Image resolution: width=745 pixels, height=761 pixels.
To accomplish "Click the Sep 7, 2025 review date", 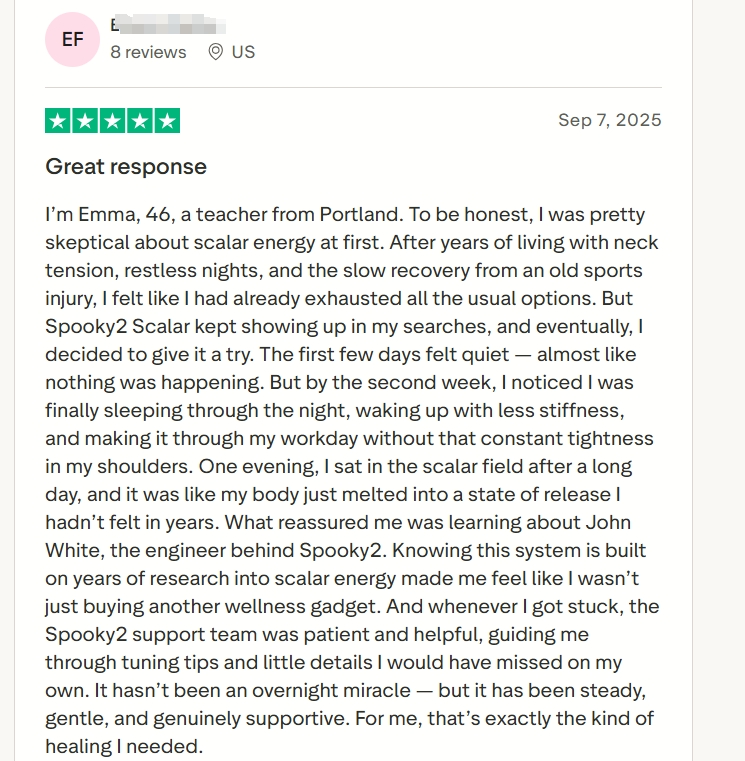I will tap(609, 120).
